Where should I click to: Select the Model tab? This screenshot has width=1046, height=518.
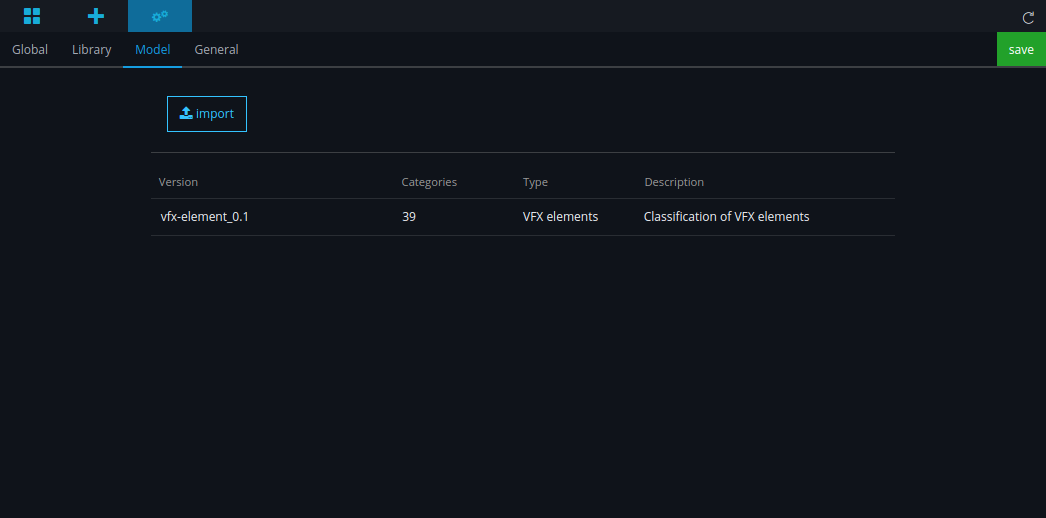click(152, 50)
